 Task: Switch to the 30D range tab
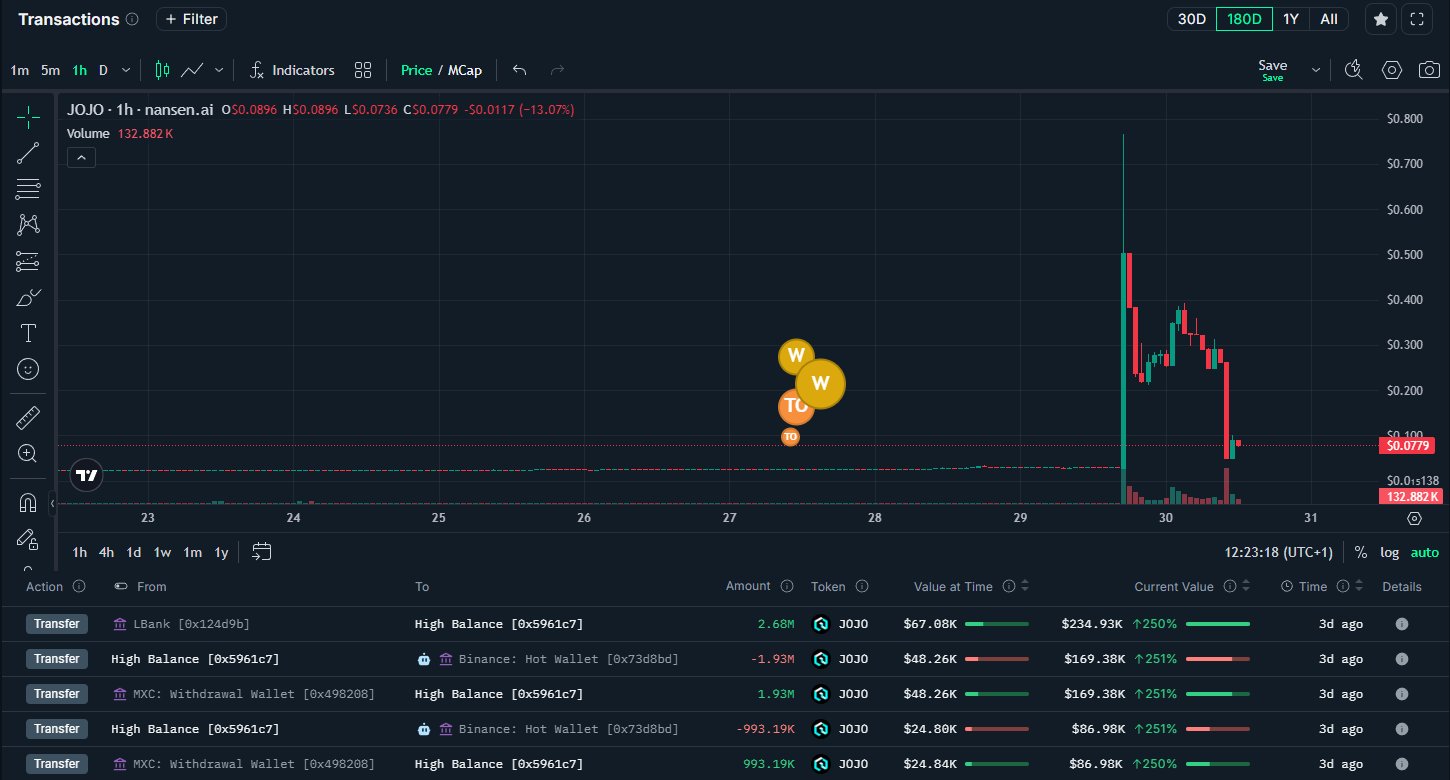(1191, 19)
